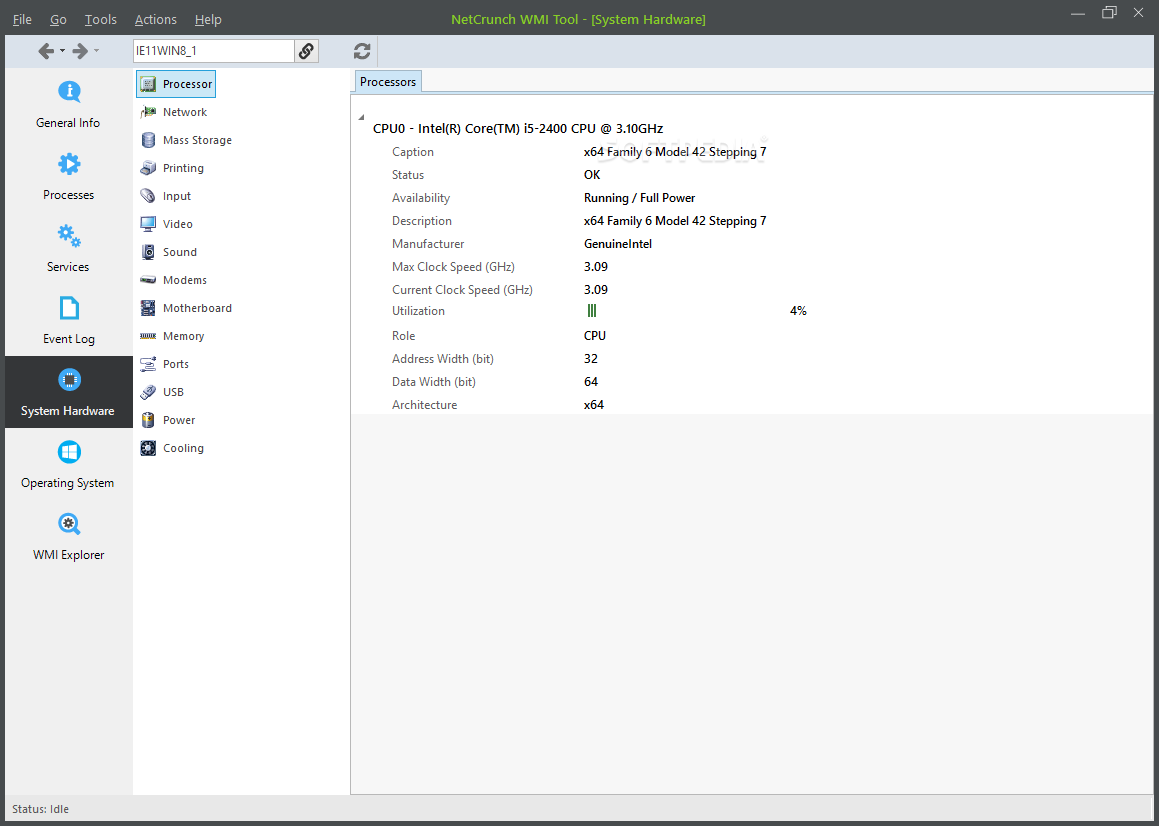Select the Processor hardware category
The image size is (1159, 826).
(x=176, y=84)
